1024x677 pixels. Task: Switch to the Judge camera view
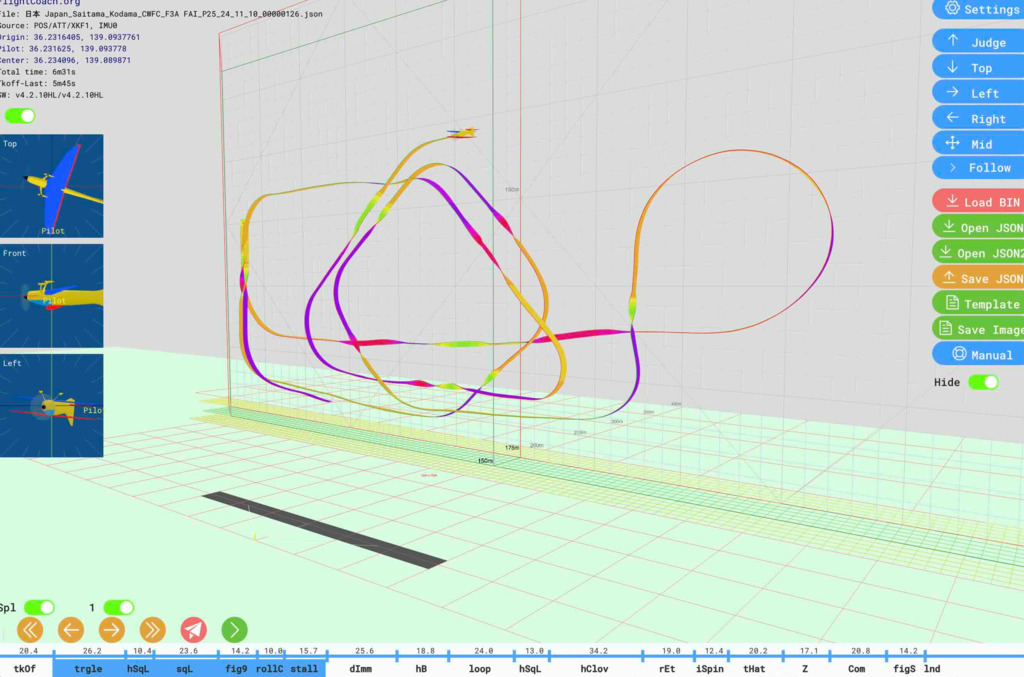click(x=979, y=42)
